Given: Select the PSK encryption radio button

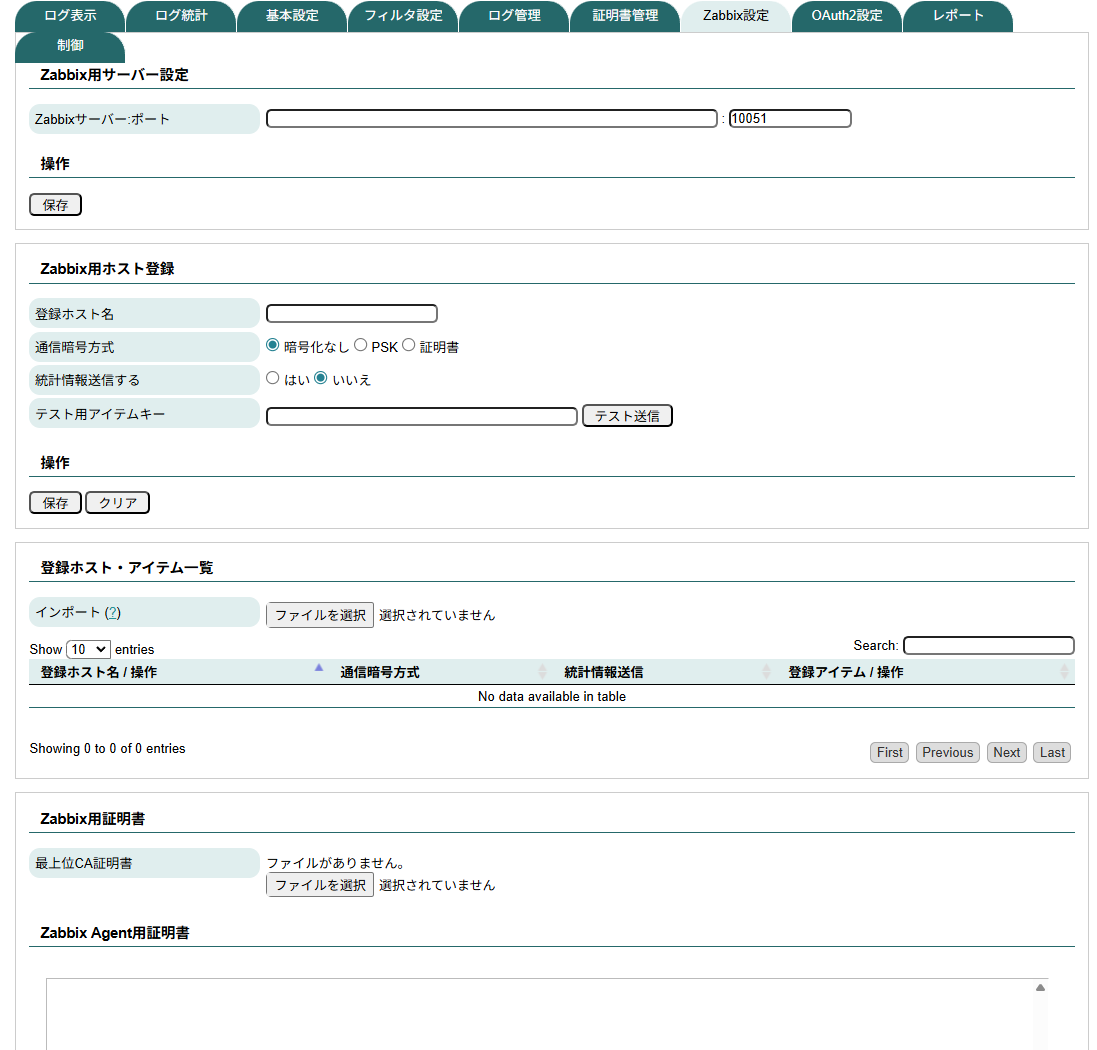Looking at the screenshot, I should point(360,345).
